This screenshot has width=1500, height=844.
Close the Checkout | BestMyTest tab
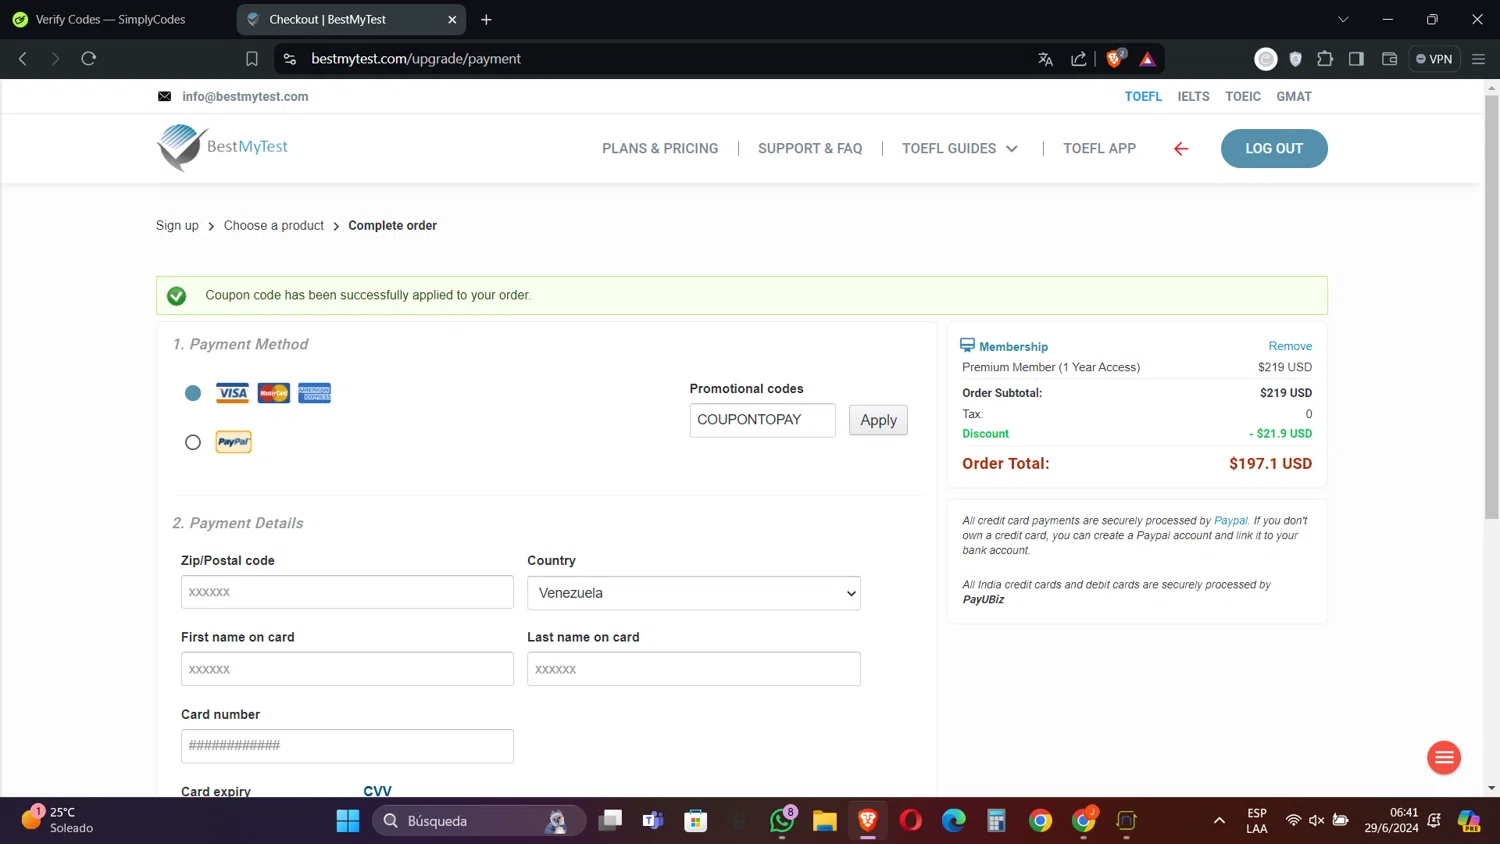point(452,19)
